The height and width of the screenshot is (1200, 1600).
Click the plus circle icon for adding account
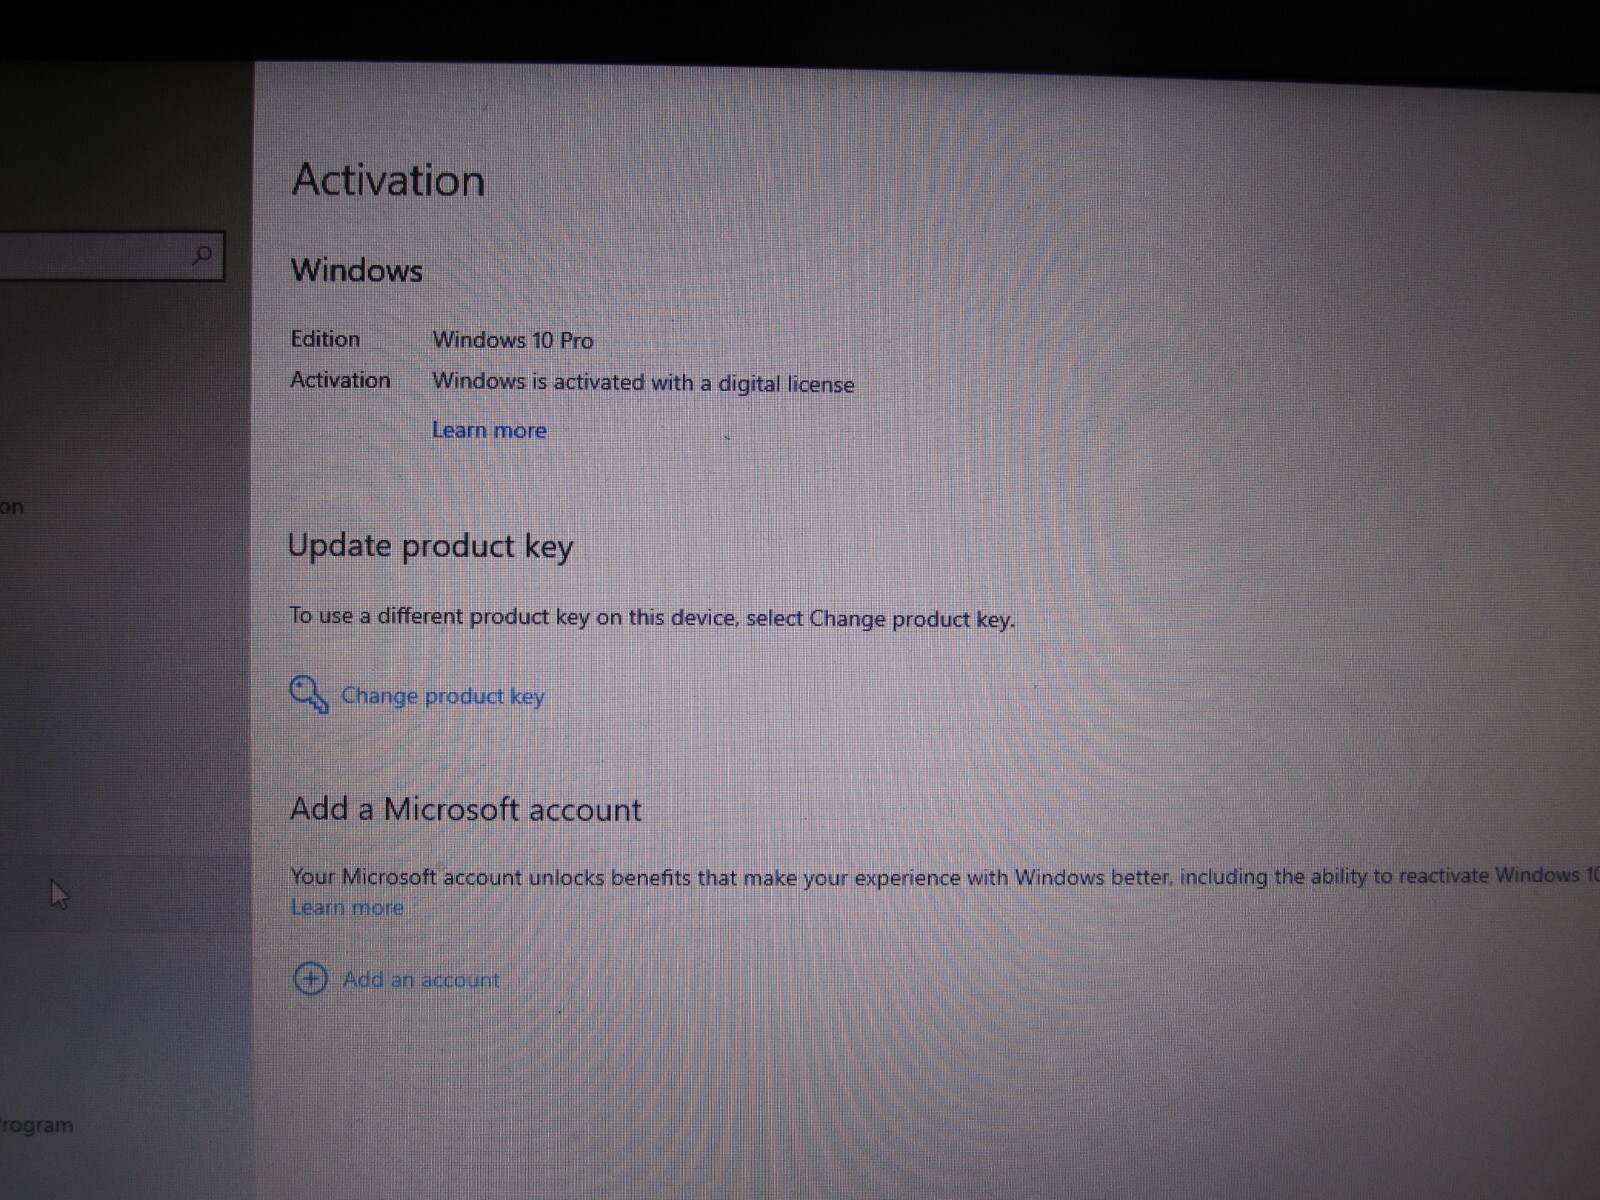click(310, 978)
